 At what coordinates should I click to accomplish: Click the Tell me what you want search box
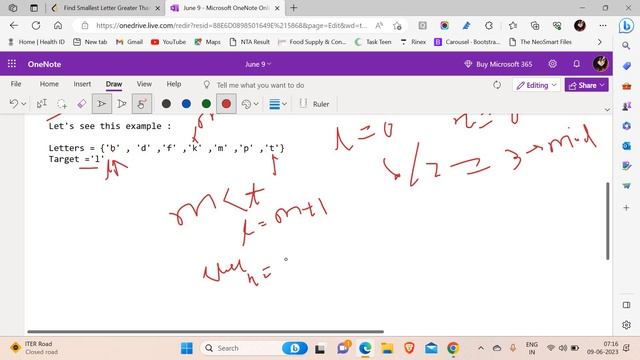260,85
